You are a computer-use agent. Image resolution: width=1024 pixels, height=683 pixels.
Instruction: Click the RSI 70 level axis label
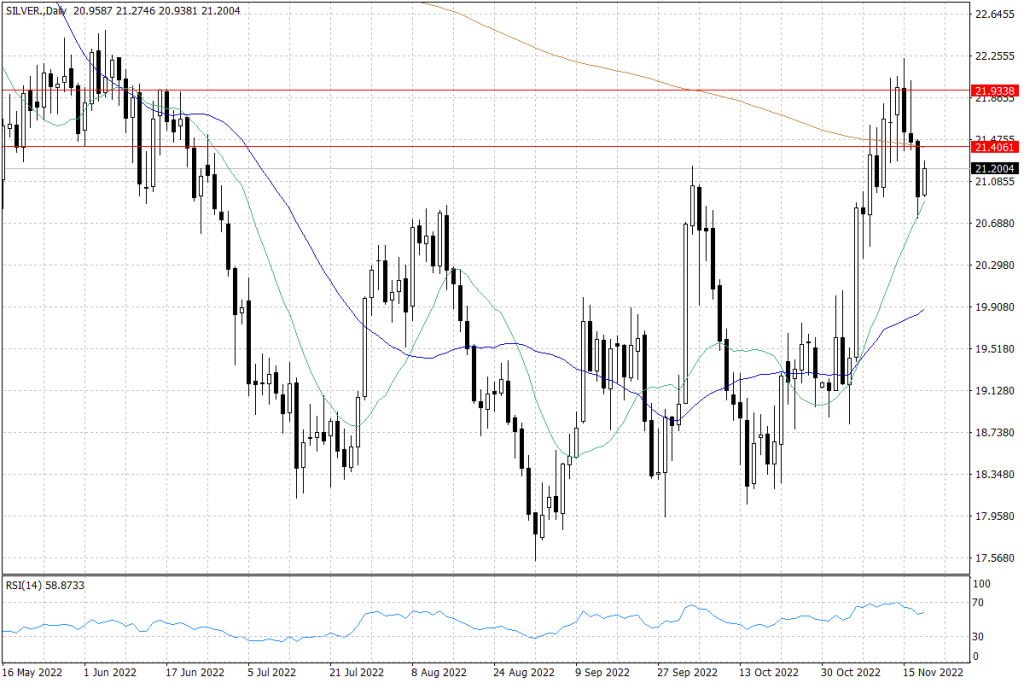pos(979,603)
